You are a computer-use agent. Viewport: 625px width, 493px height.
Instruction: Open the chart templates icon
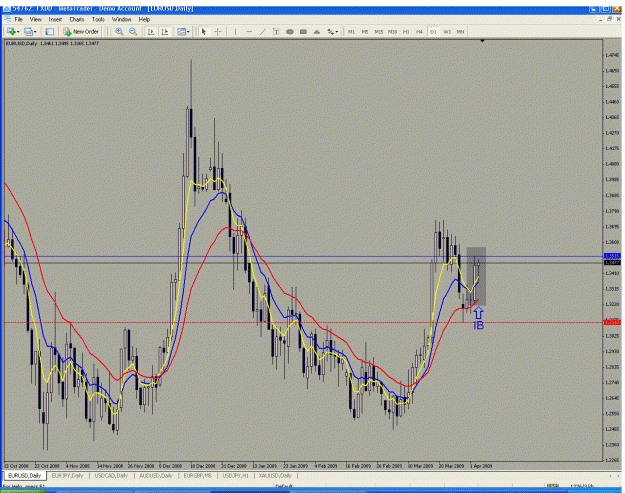pyautogui.click(x=181, y=32)
